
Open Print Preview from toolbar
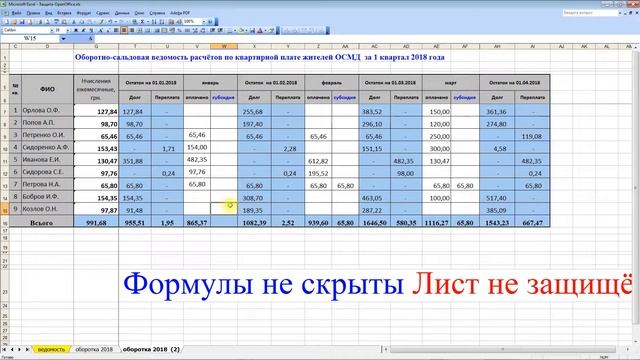(x=48, y=22)
